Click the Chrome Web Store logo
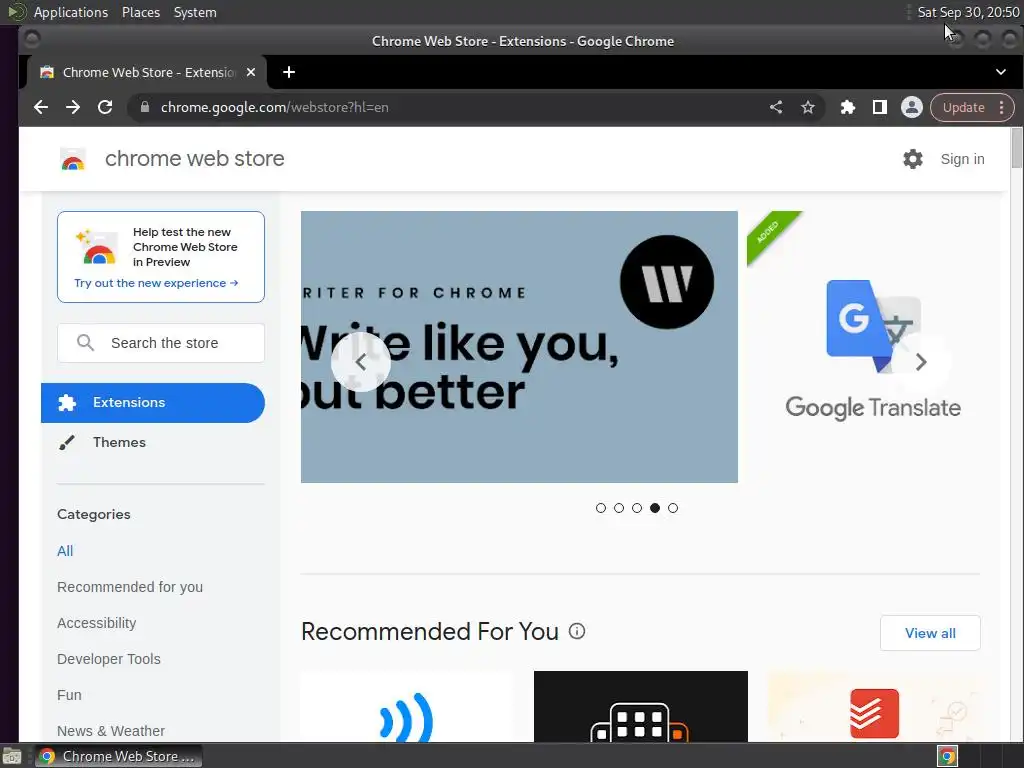 72,159
